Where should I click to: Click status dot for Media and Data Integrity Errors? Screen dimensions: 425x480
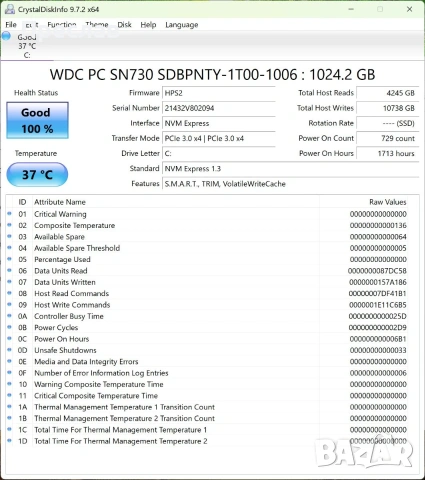point(9,361)
